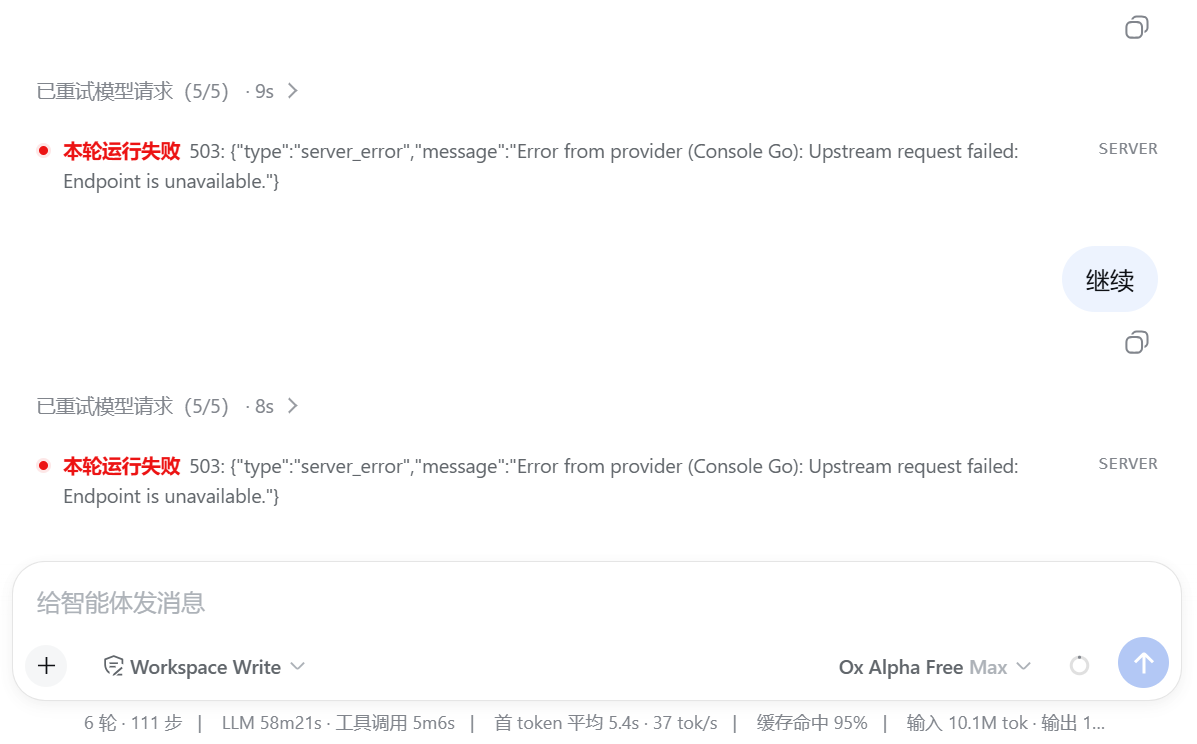Click the second 已重试模型请求 (5/5) label
This screenshot has height=744, width=1197.
[x=133, y=406]
